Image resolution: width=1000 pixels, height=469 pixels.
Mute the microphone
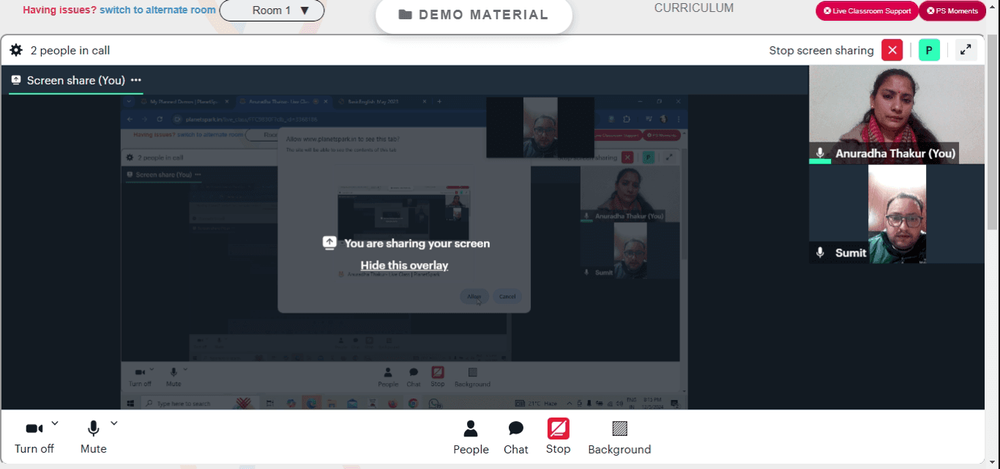click(93, 438)
